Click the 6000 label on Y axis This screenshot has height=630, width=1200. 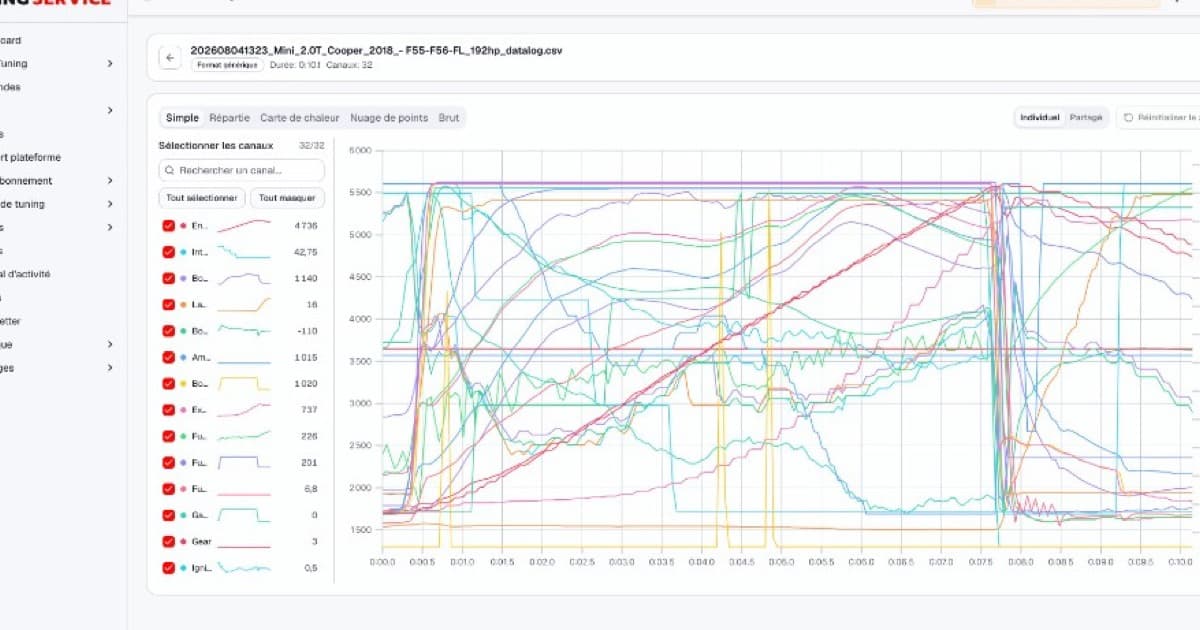pyautogui.click(x=360, y=150)
